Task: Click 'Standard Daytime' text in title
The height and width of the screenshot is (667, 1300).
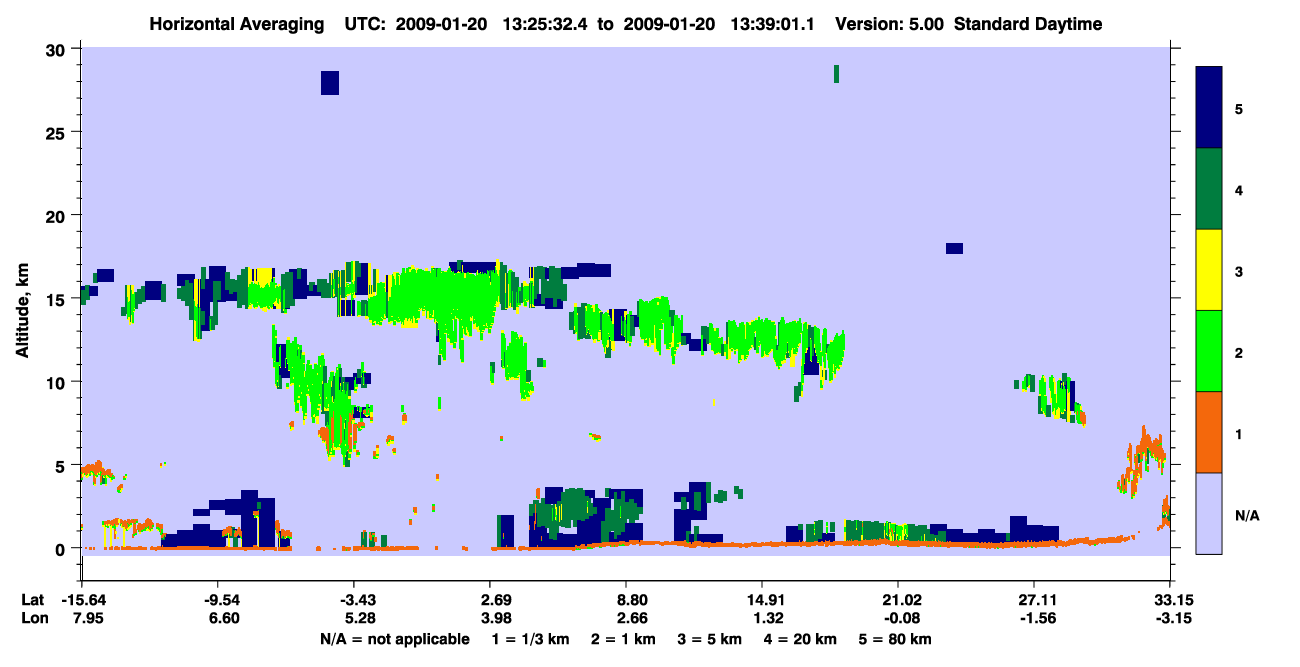Action: point(1029,24)
